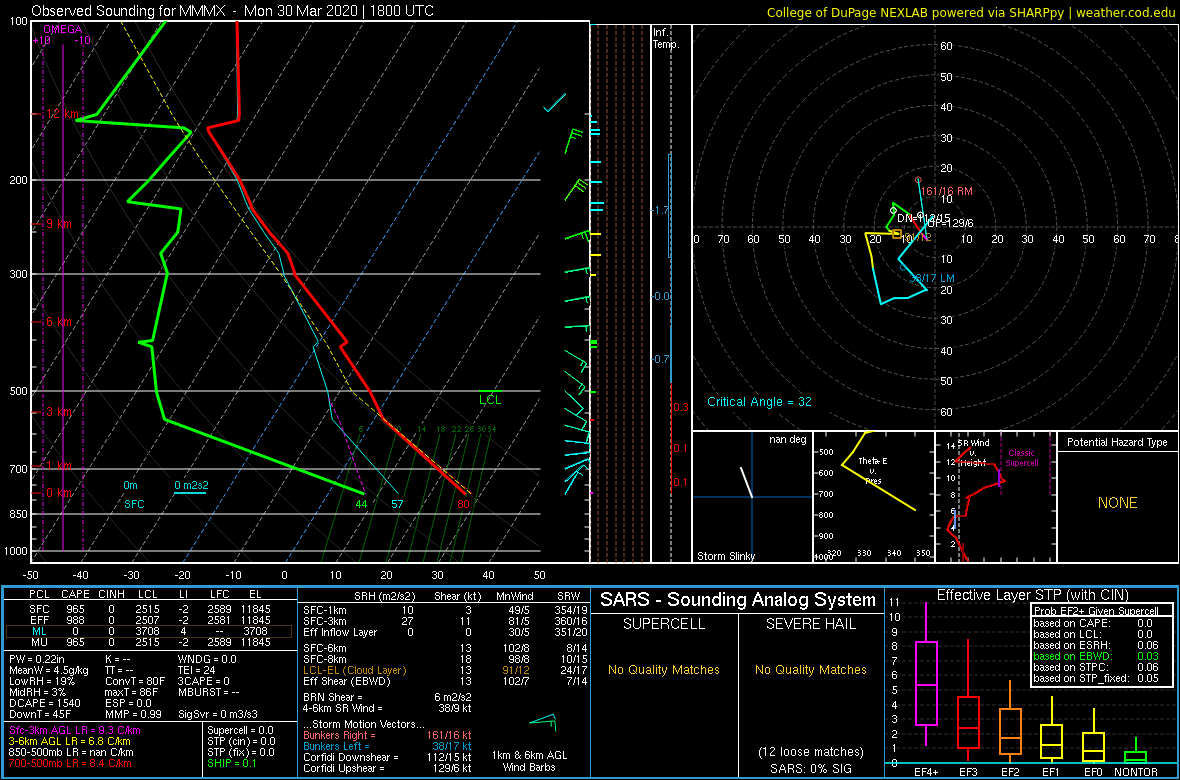
Task: Click the "Potential Hazard Type" heading
Action: pos(1117,443)
